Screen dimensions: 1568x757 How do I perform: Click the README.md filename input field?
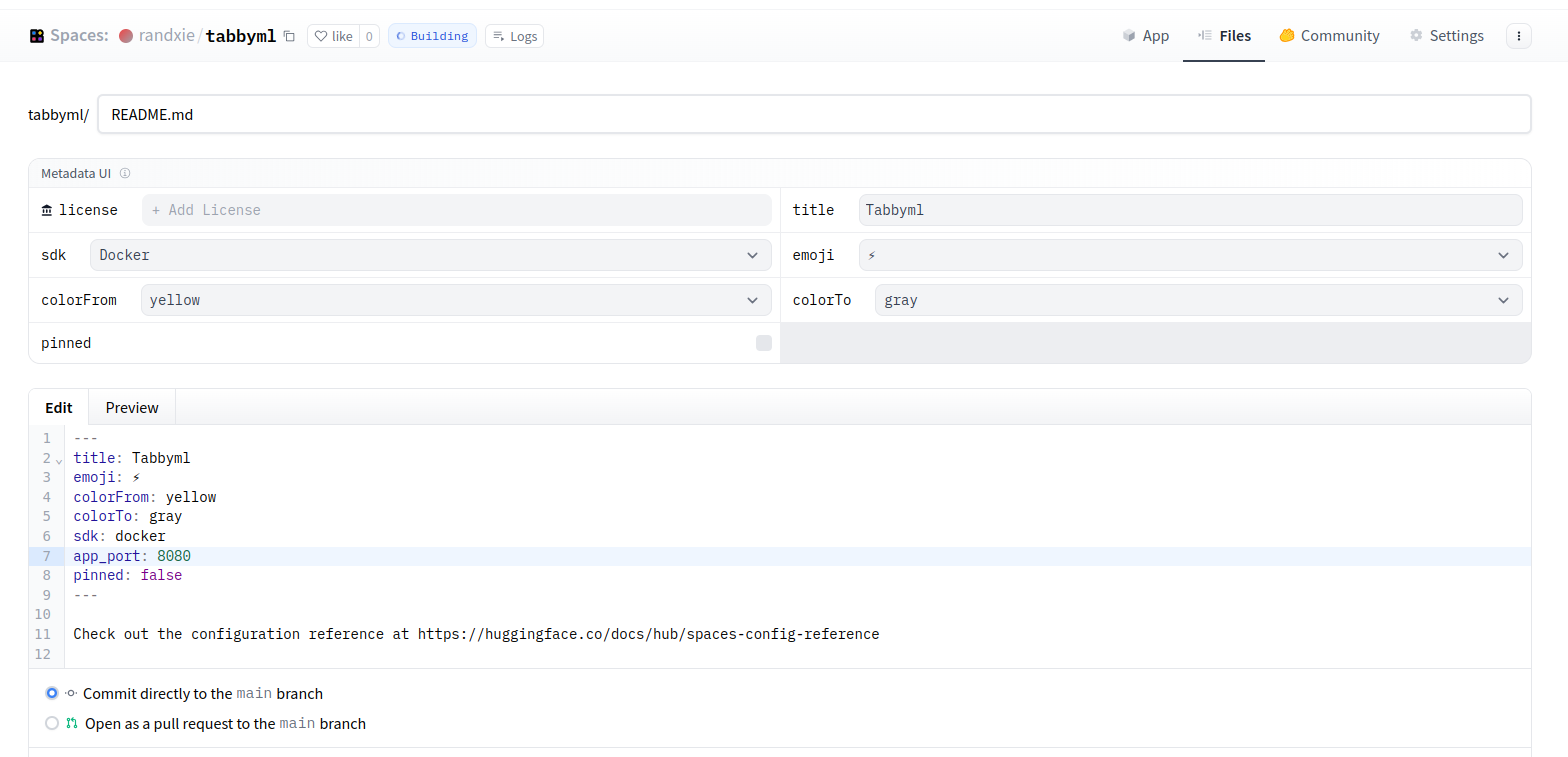[814, 114]
